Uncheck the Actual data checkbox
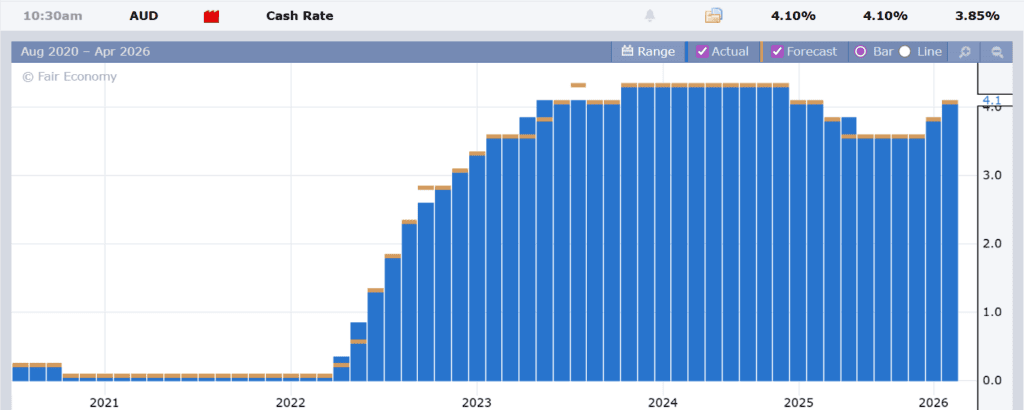 703,52
